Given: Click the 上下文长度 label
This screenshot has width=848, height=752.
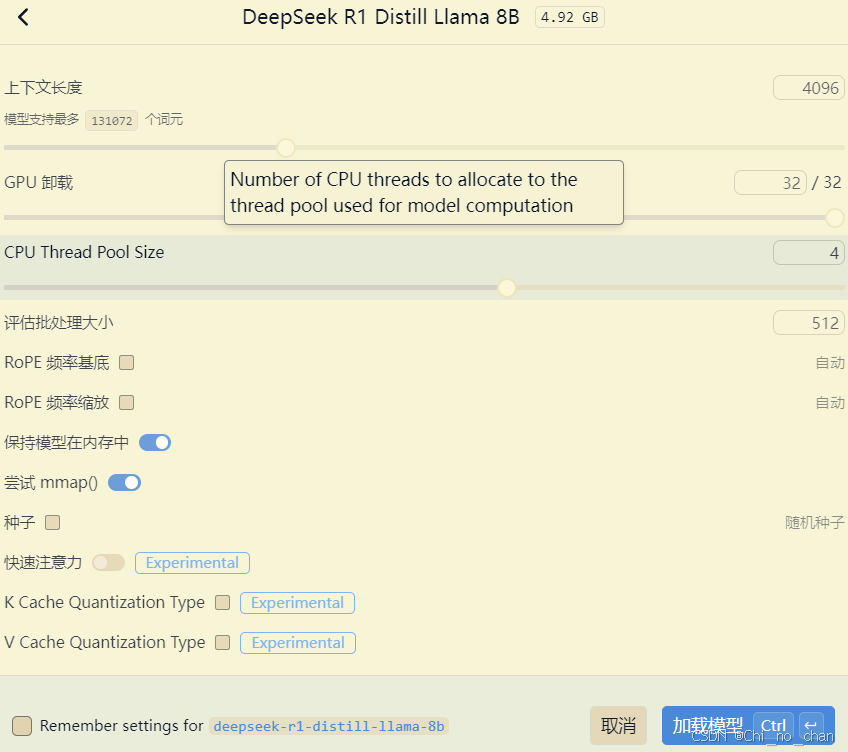Looking at the screenshot, I should (43, 87).
